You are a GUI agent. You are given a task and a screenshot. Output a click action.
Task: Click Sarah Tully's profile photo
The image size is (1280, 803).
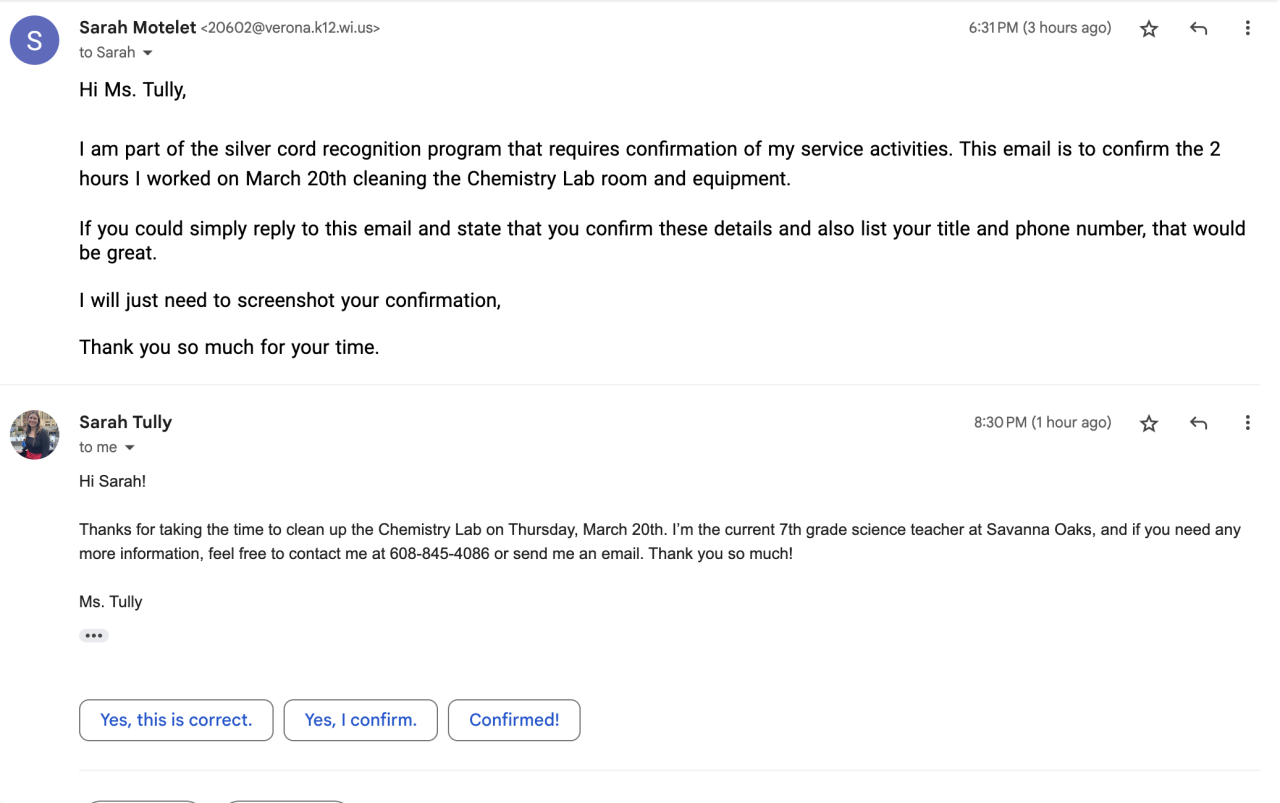point(34,435)
